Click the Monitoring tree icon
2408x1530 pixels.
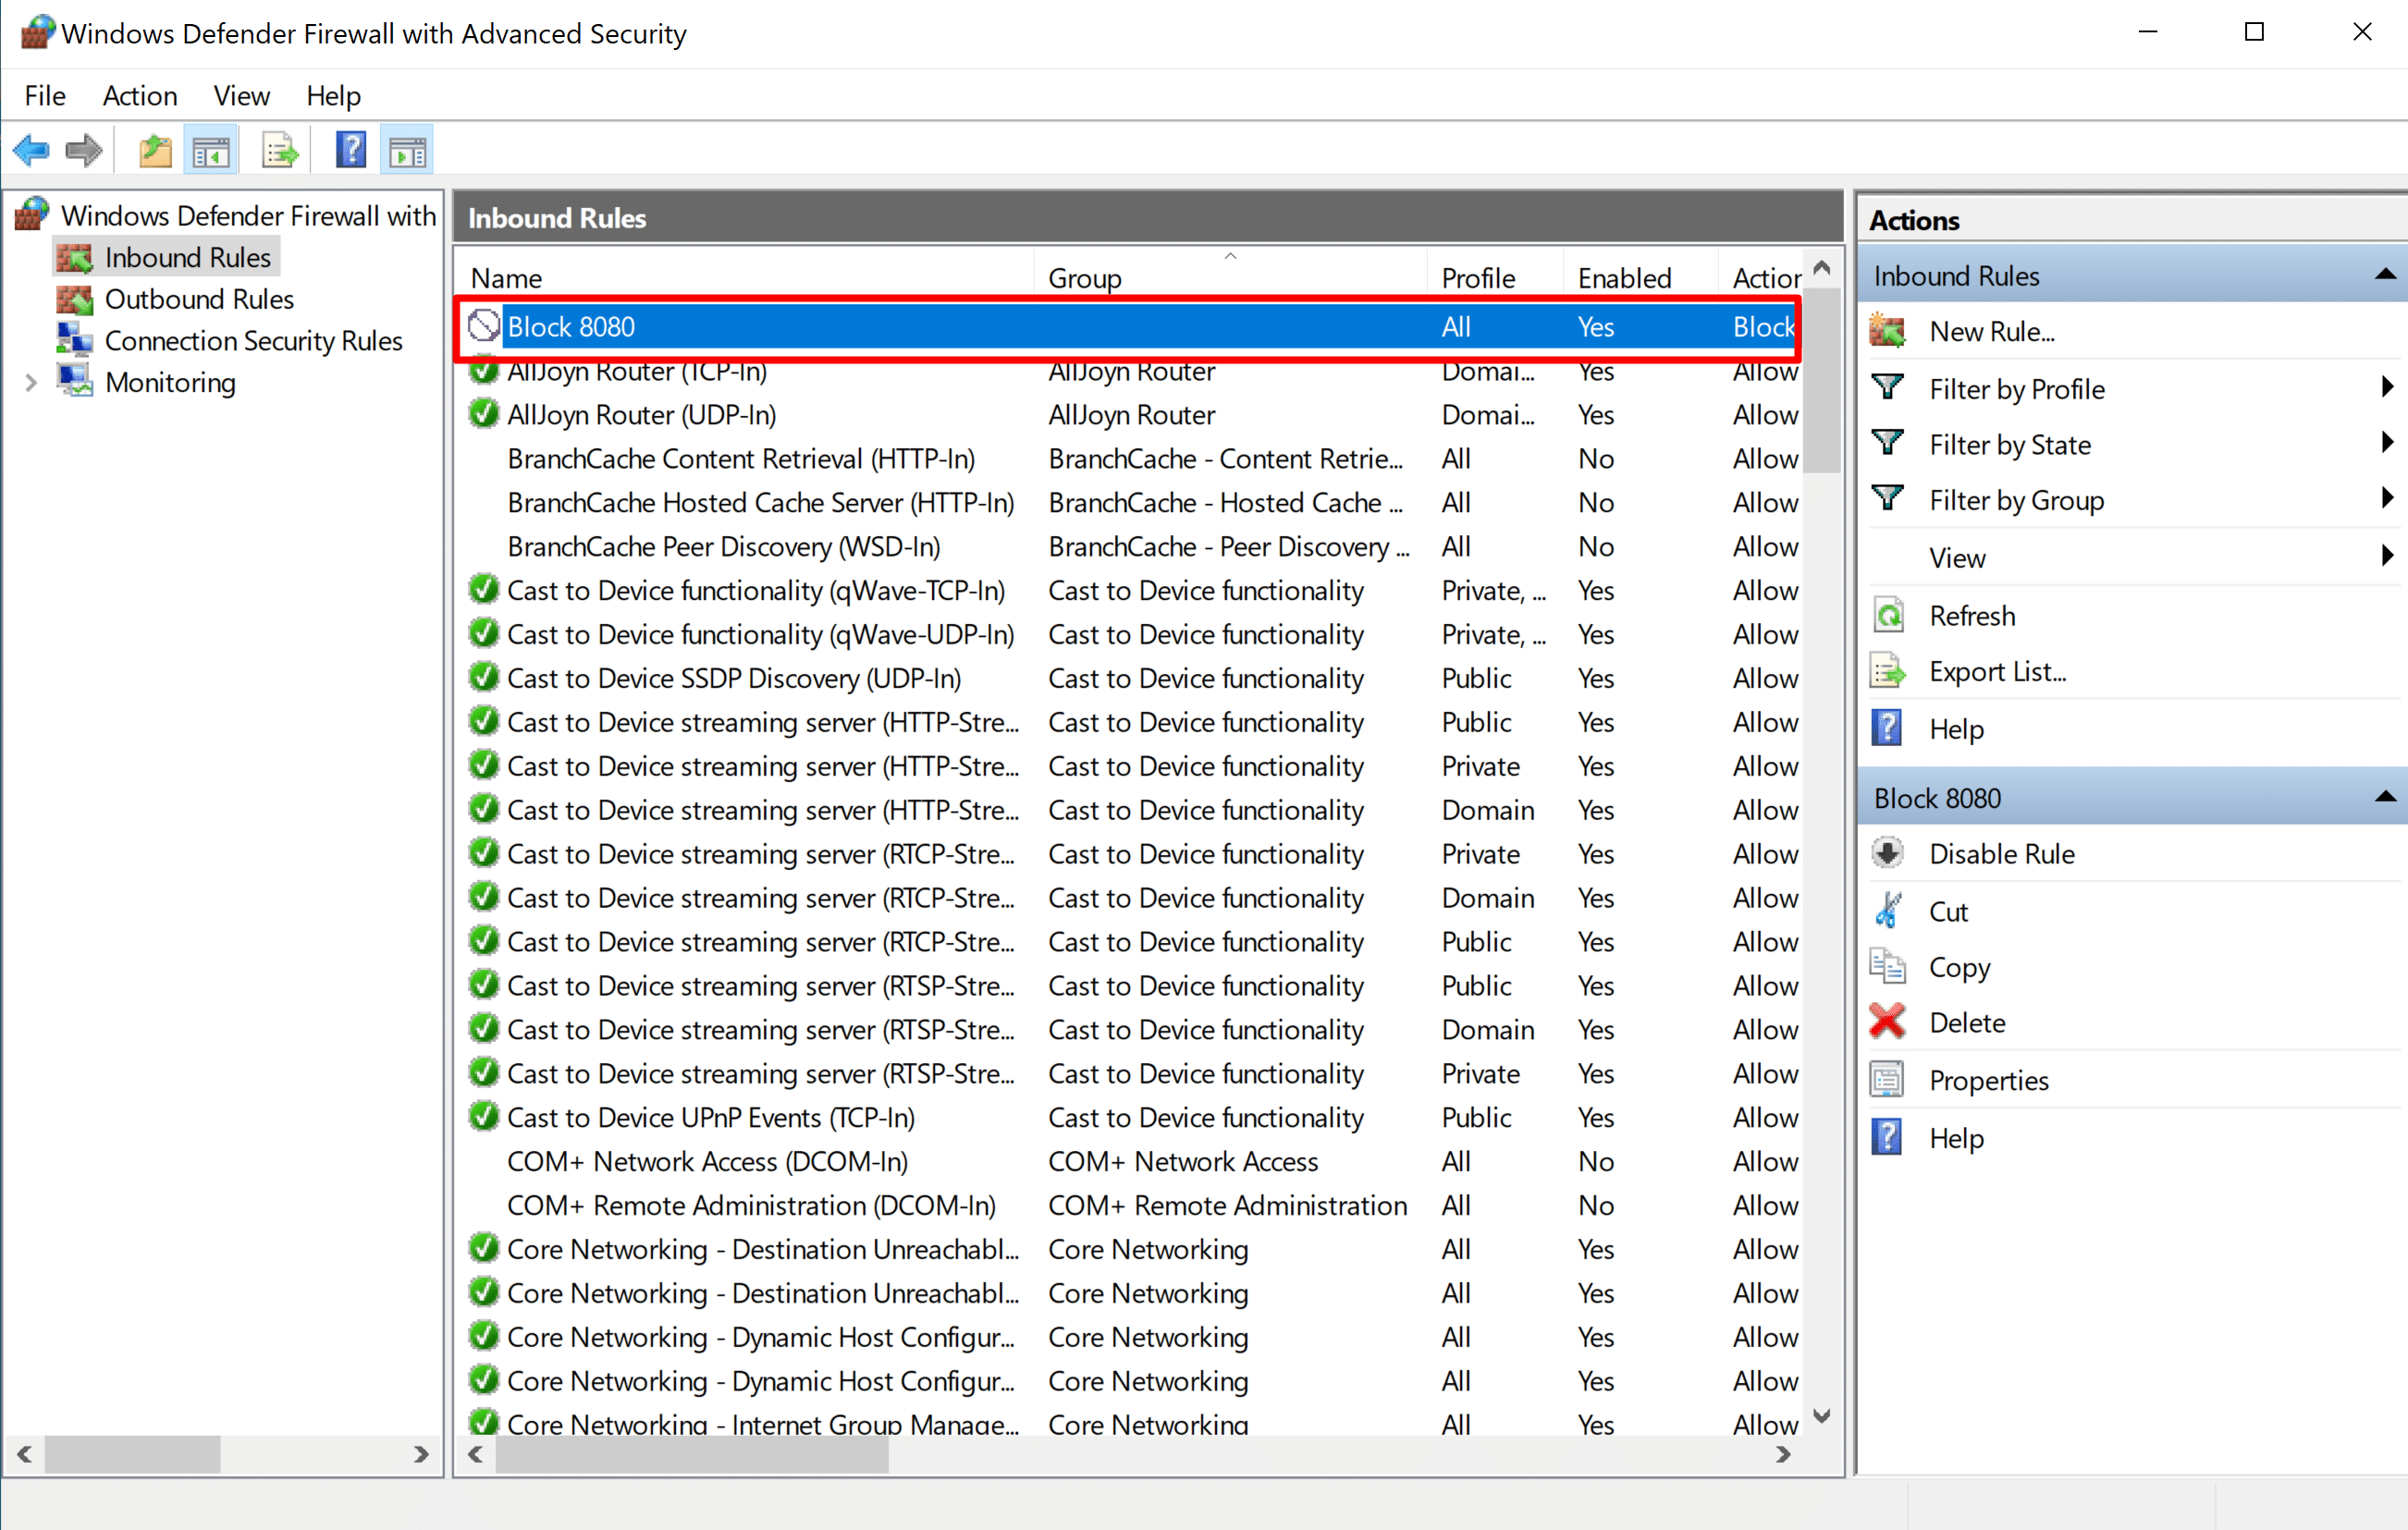75,382
